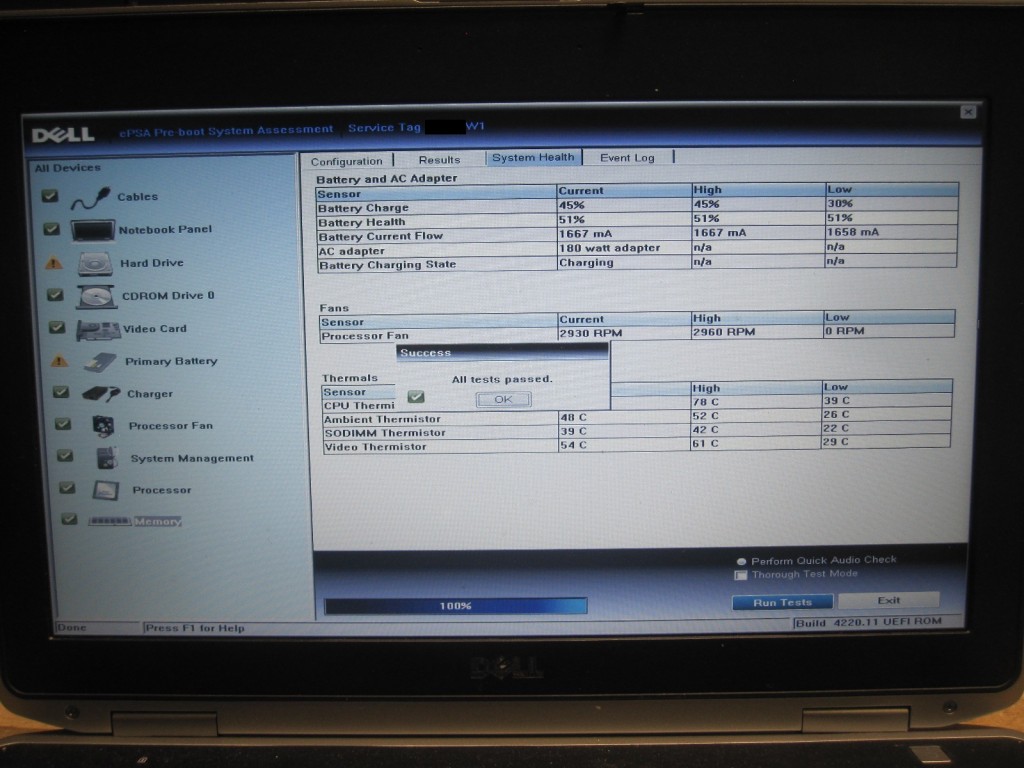1024x768 pixels.
Task: Click the Done status bar entry
Action: click(x=72, y=628)
